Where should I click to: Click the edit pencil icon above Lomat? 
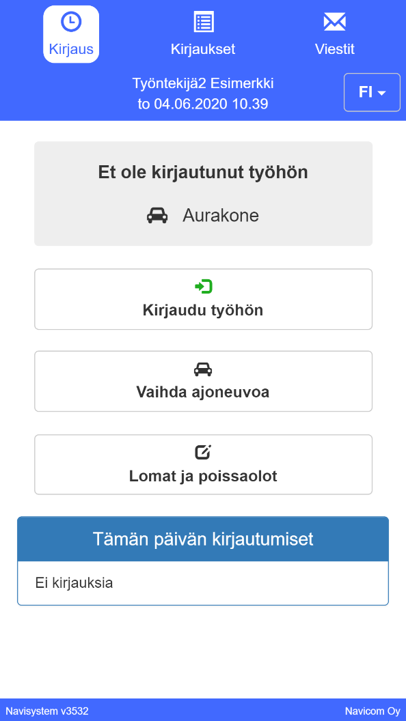(x=203, y=452)
